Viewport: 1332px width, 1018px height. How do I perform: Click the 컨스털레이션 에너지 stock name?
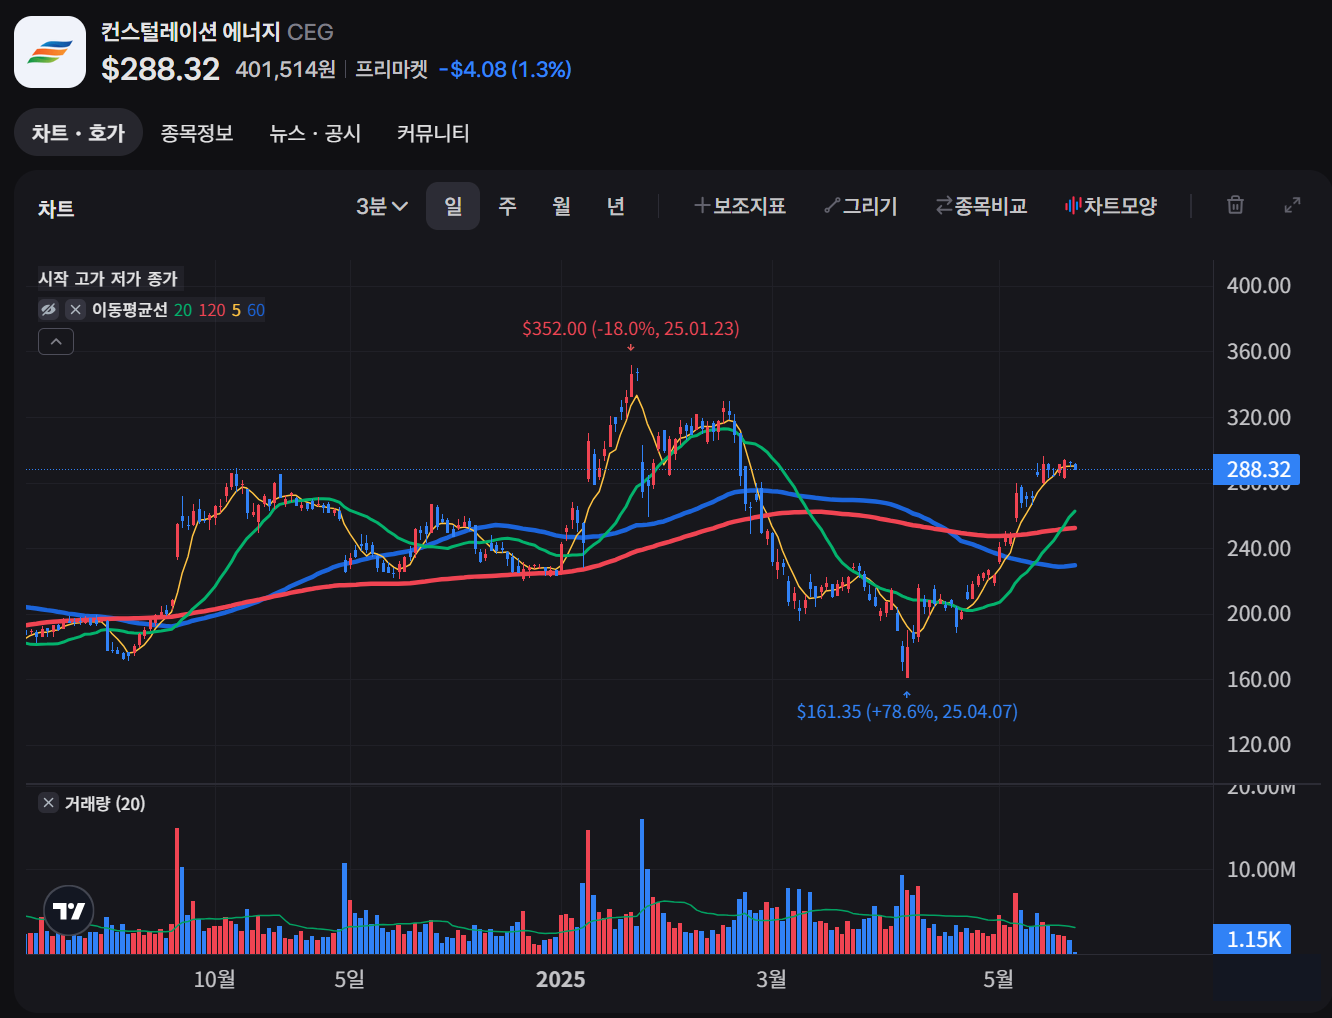(190, 32)
